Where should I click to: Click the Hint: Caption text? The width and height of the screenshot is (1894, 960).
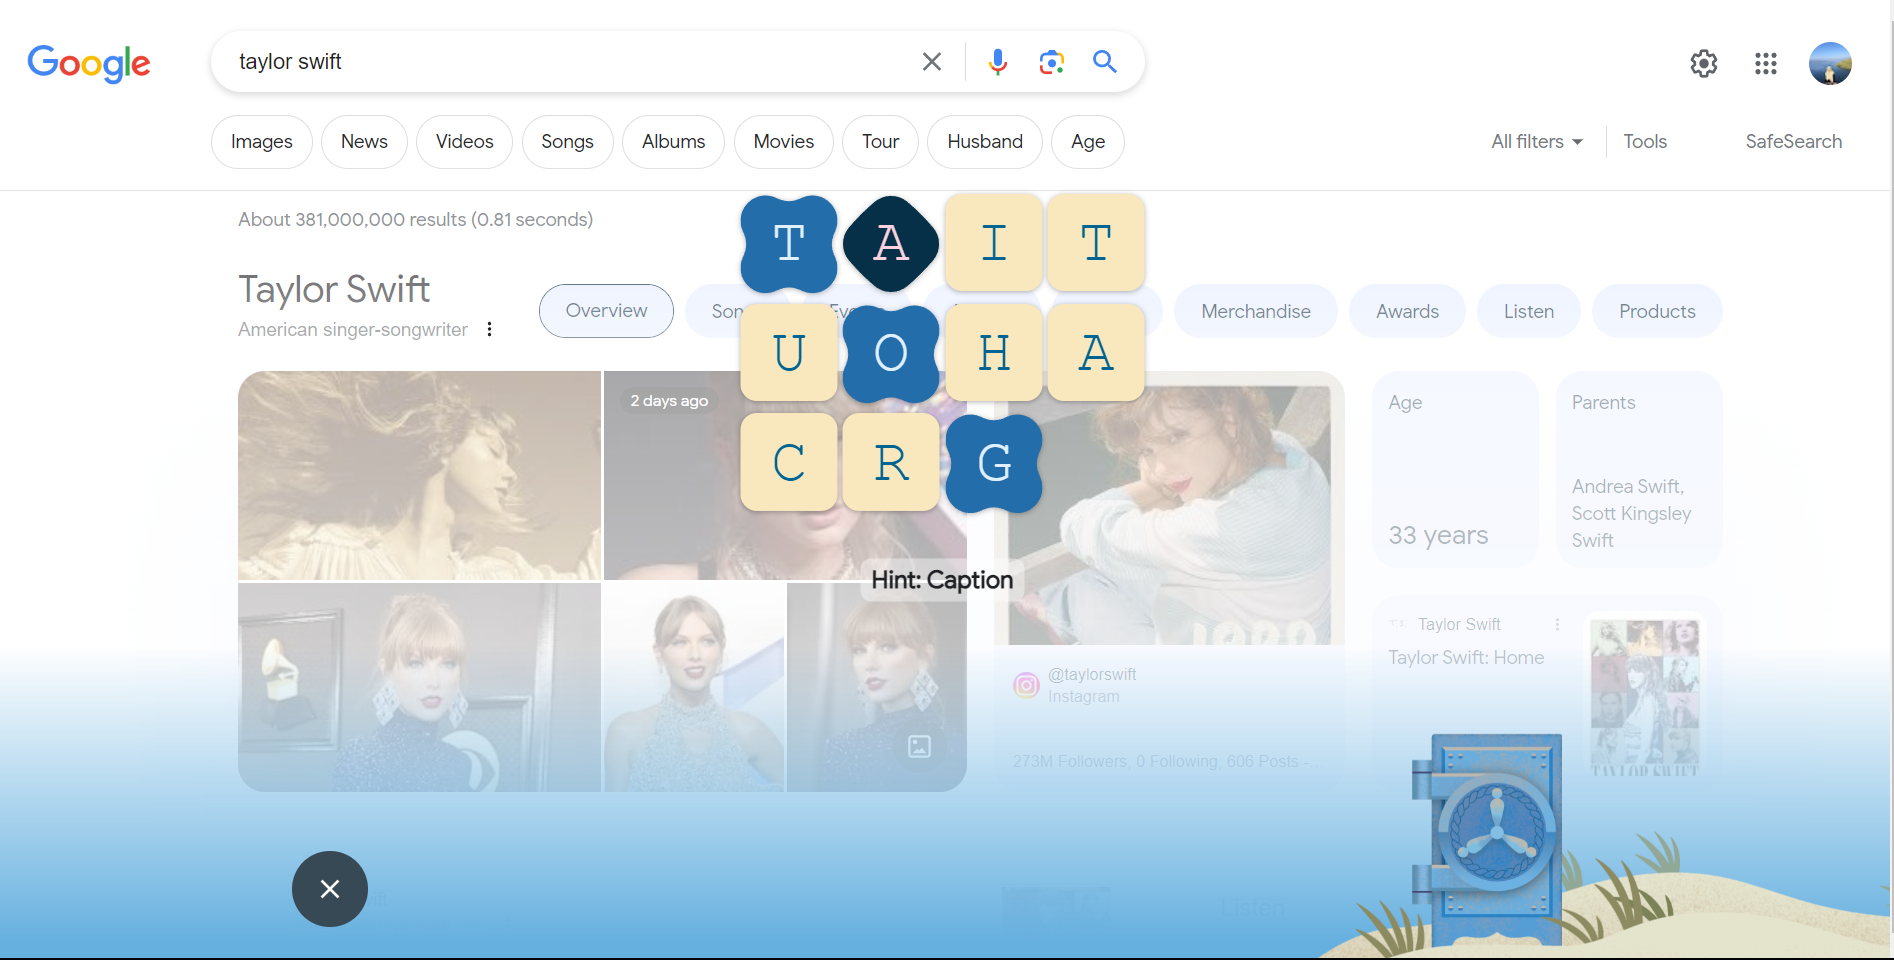(x=942, y=580)
